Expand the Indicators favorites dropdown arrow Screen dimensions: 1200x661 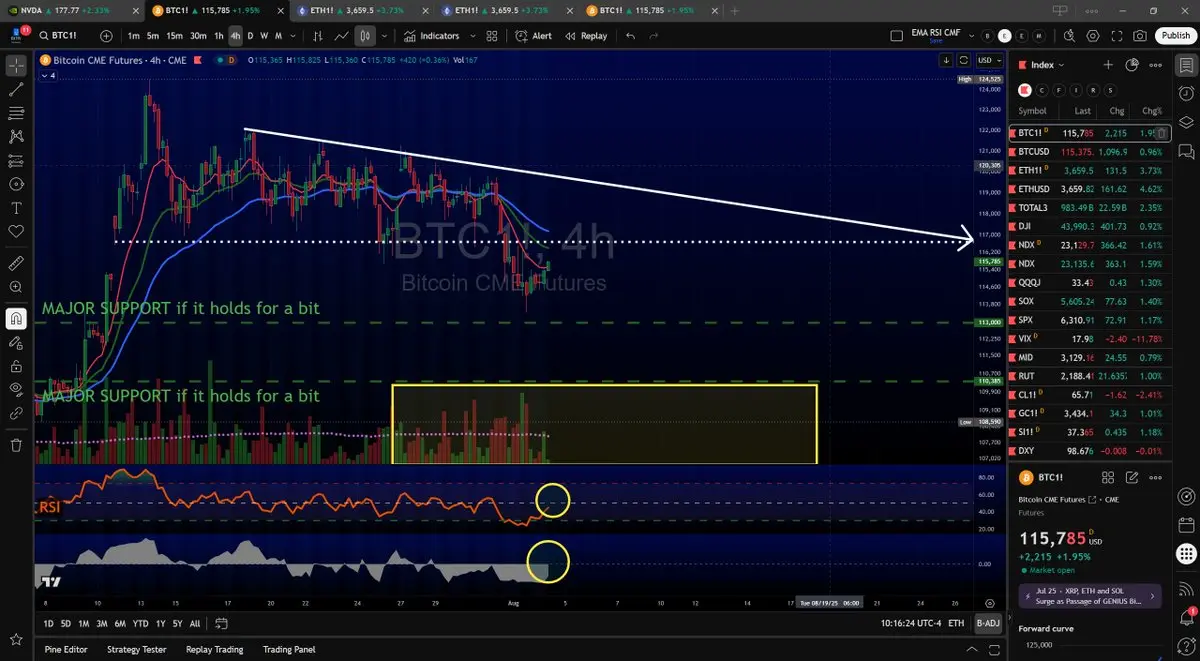coord(472,36)
